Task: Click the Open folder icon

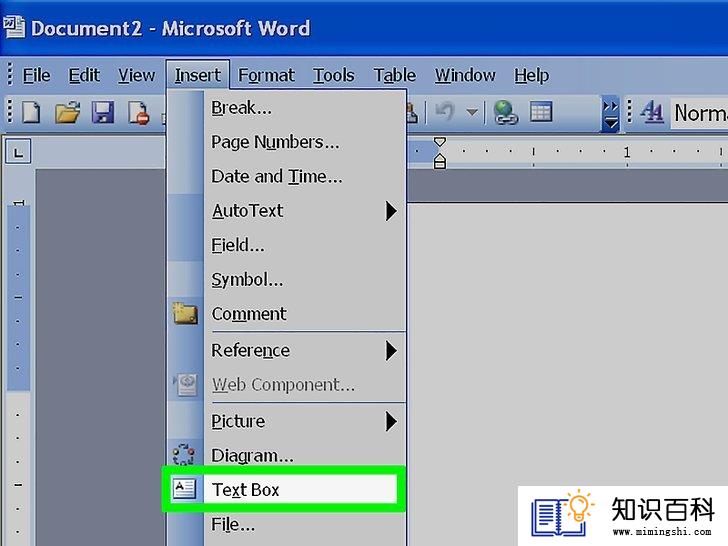Action: click(x=67, y=112)
